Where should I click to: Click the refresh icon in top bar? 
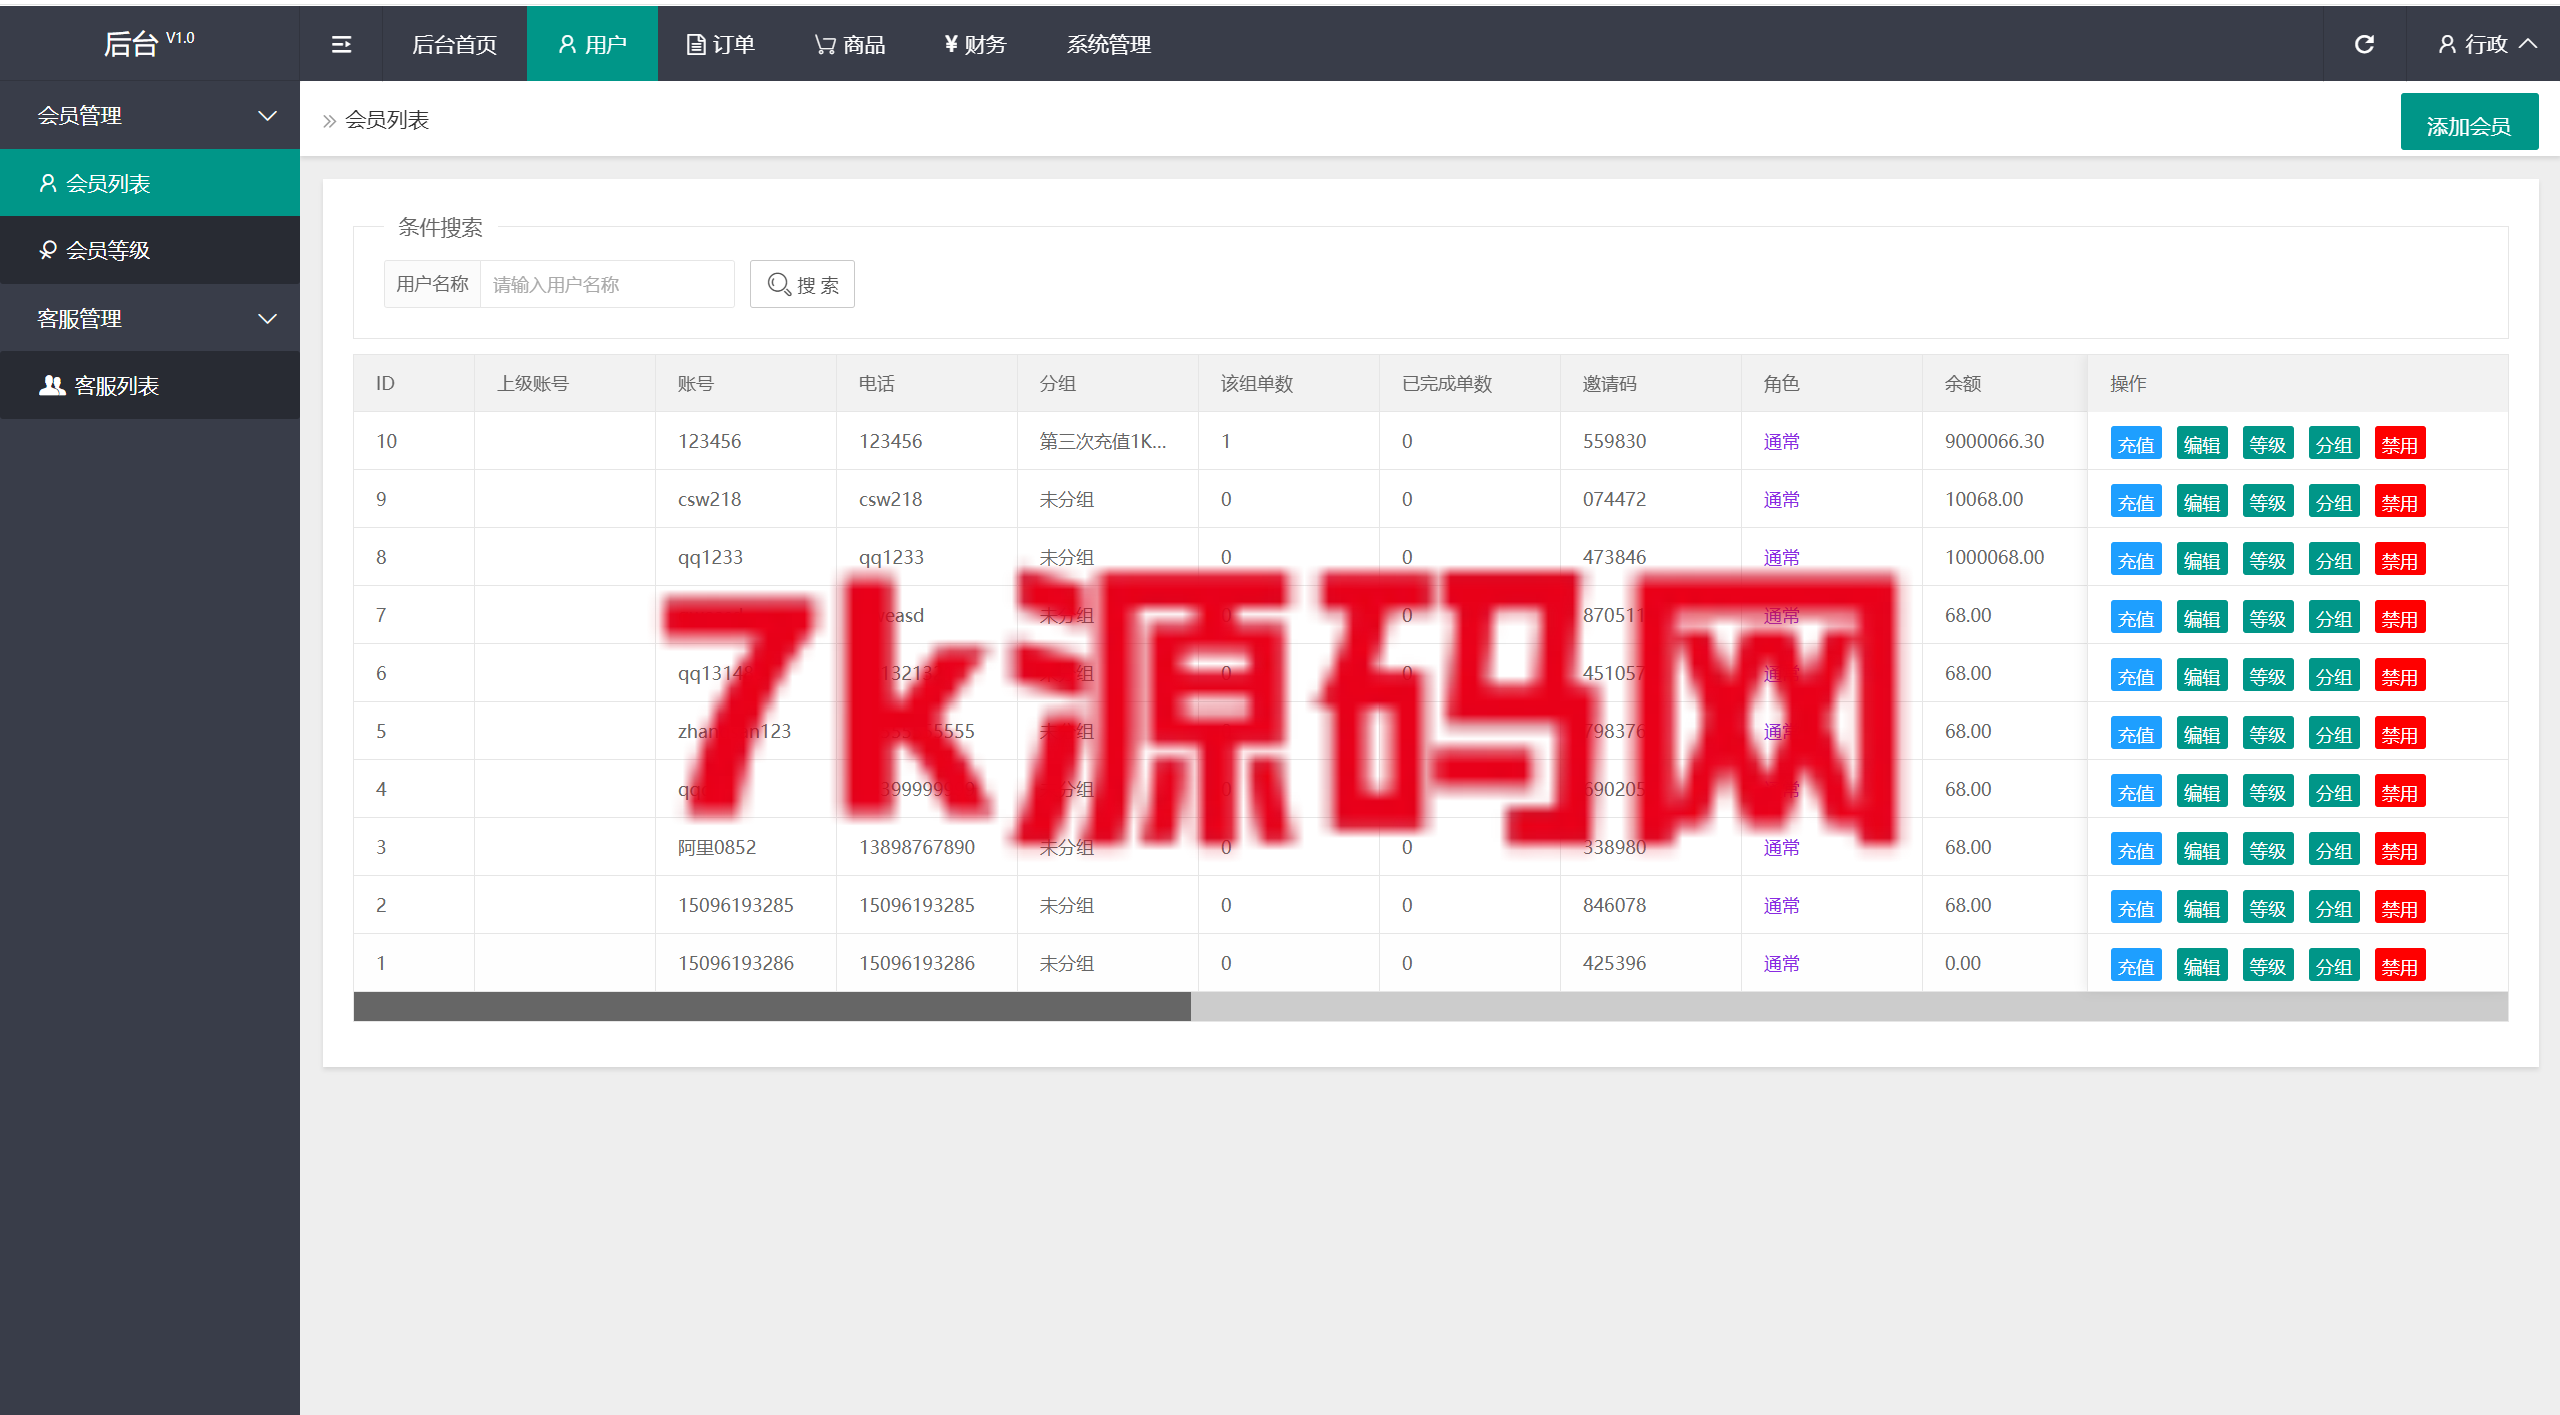coord(2364,44)
